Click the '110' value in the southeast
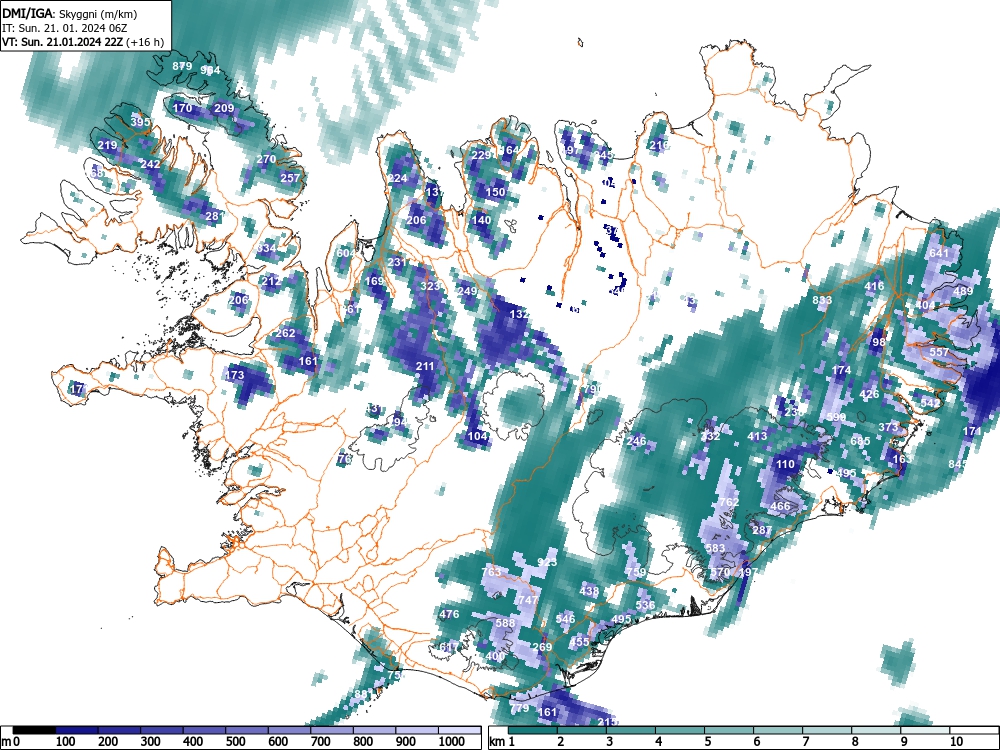Viewport: 1000px width, 750px height. [785, 464]
